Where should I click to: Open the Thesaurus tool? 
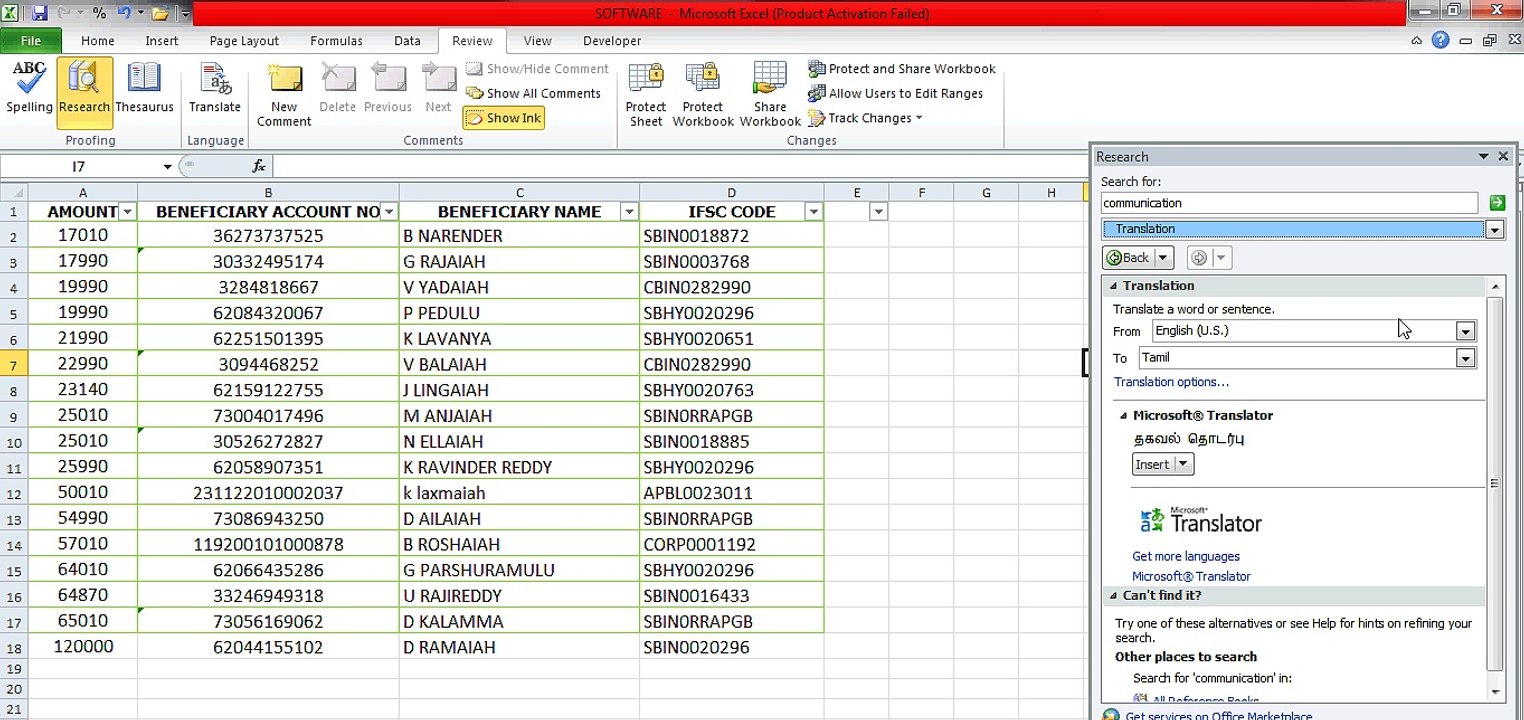tap(144, 89)
